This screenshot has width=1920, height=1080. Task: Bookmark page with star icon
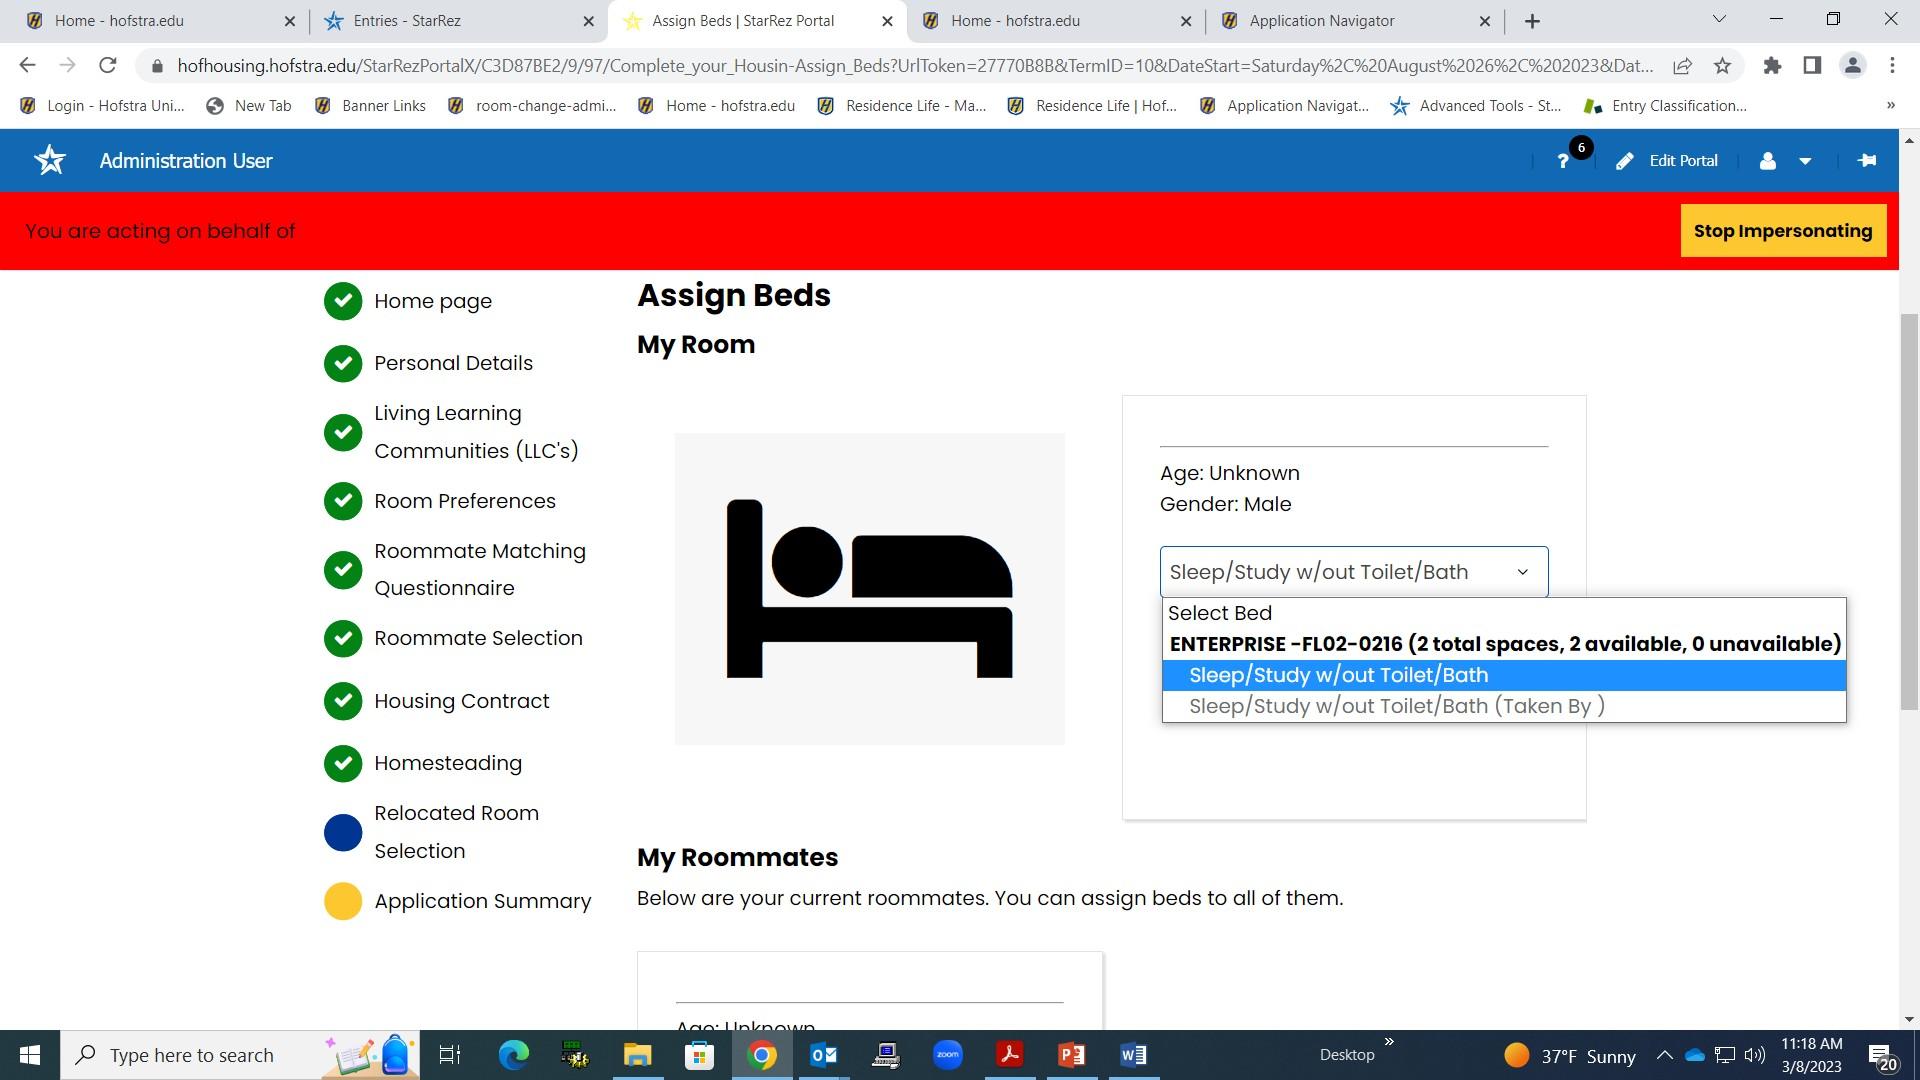click(1722, 66)
